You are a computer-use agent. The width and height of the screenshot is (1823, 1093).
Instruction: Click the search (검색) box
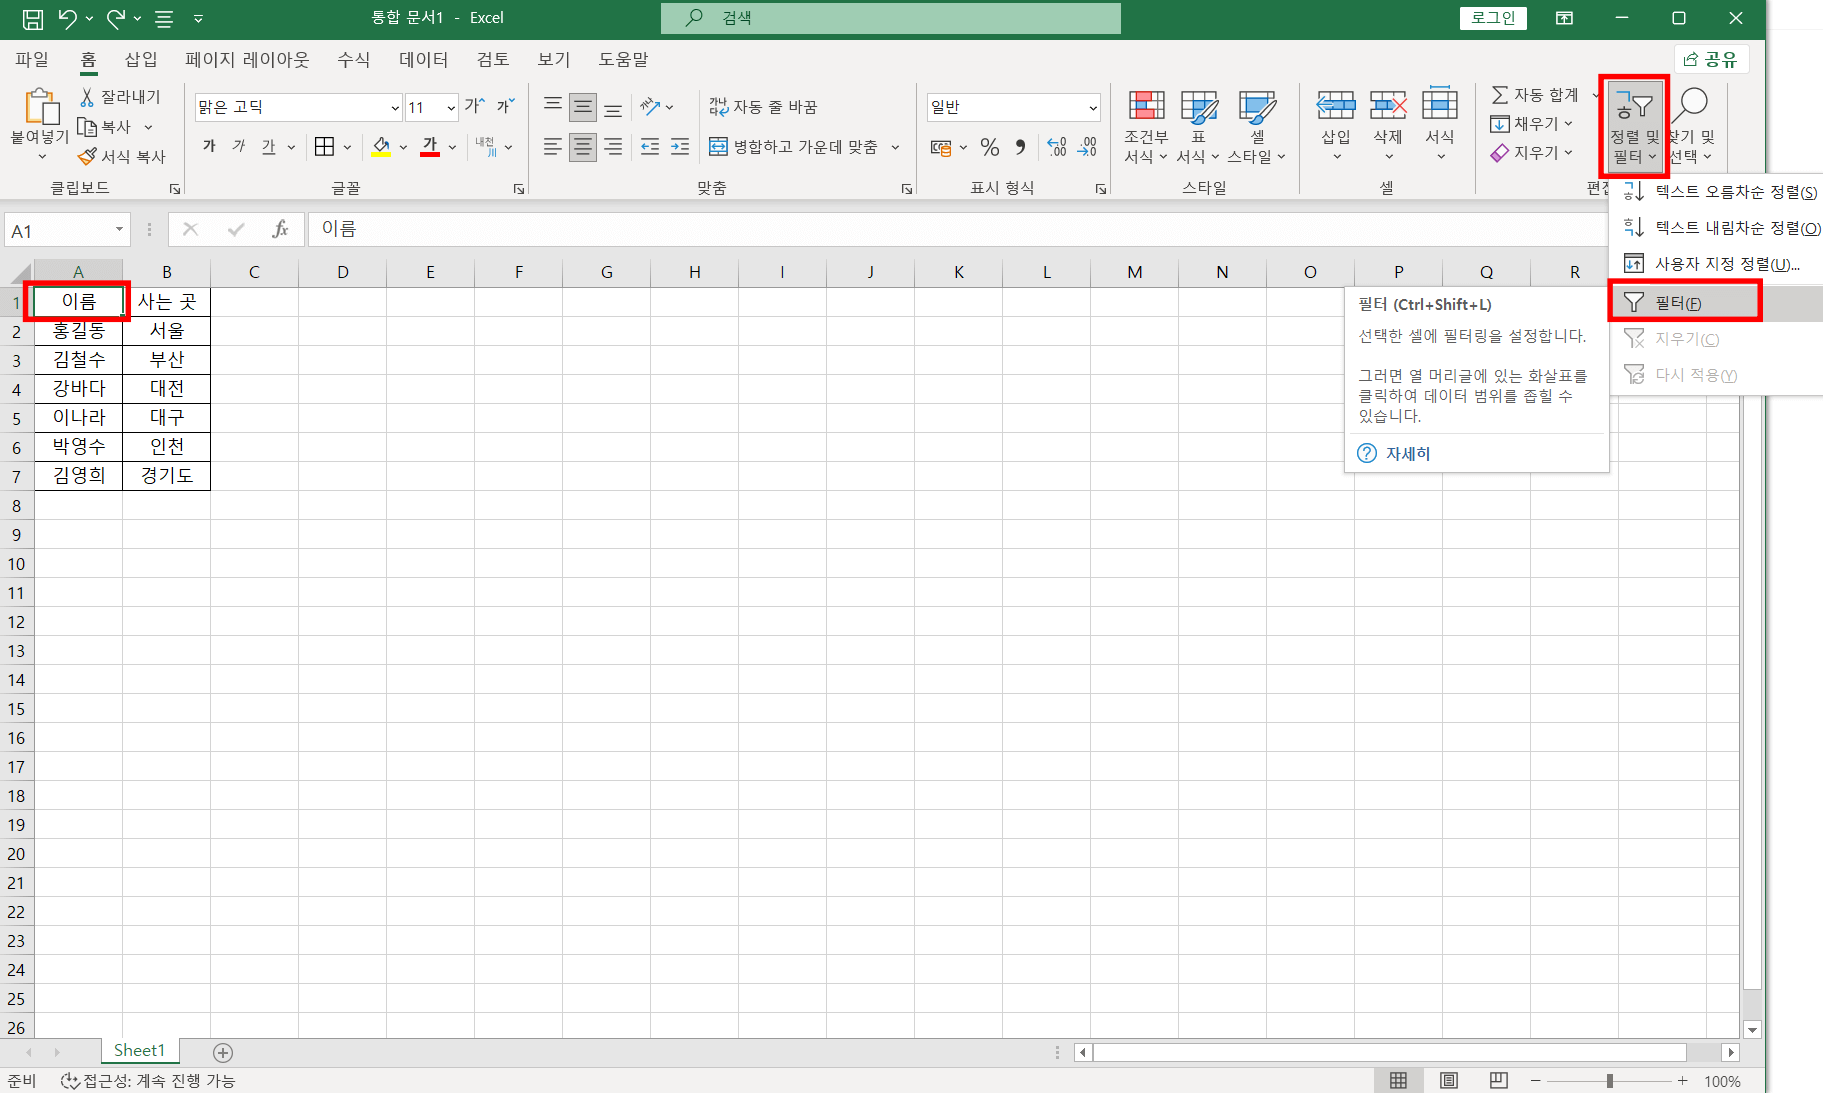click(x=890, y=18)
